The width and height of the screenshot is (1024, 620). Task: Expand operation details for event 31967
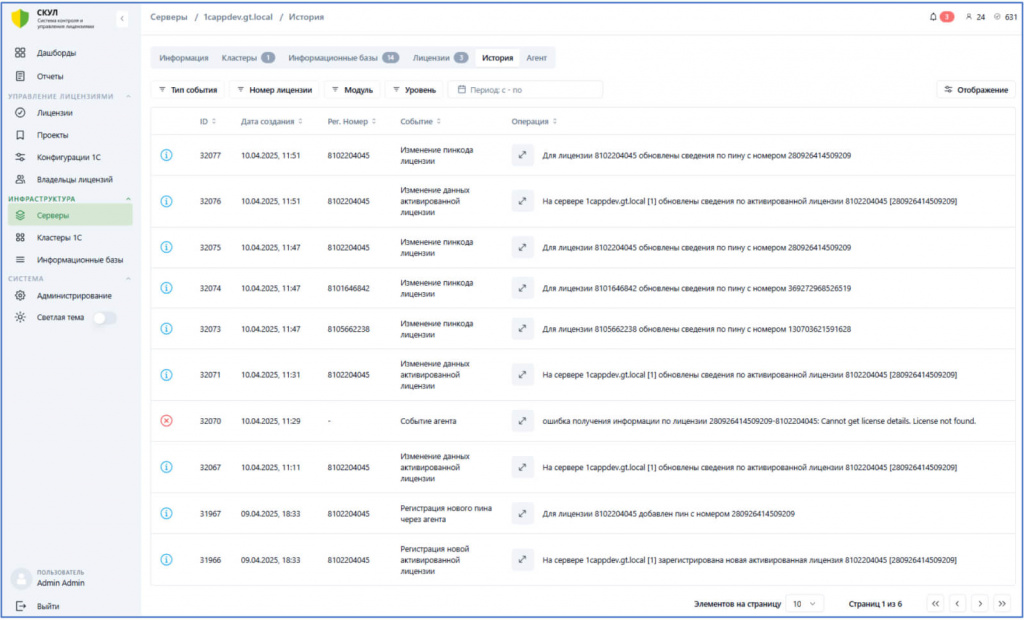[x=522, y=514]
